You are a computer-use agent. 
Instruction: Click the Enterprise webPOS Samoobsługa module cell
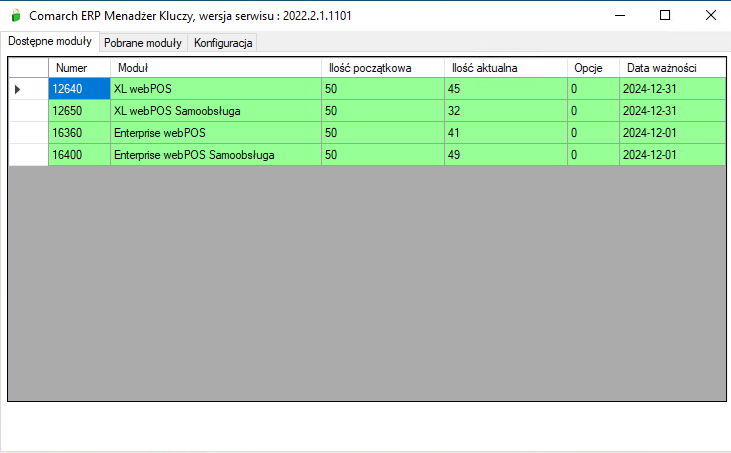[x=216, y=155]
